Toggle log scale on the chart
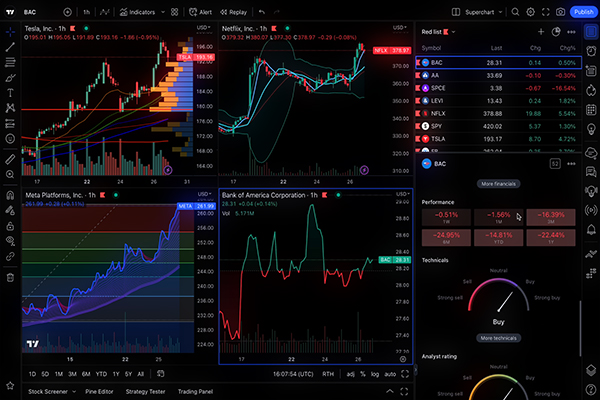 (x=373, y=373)
